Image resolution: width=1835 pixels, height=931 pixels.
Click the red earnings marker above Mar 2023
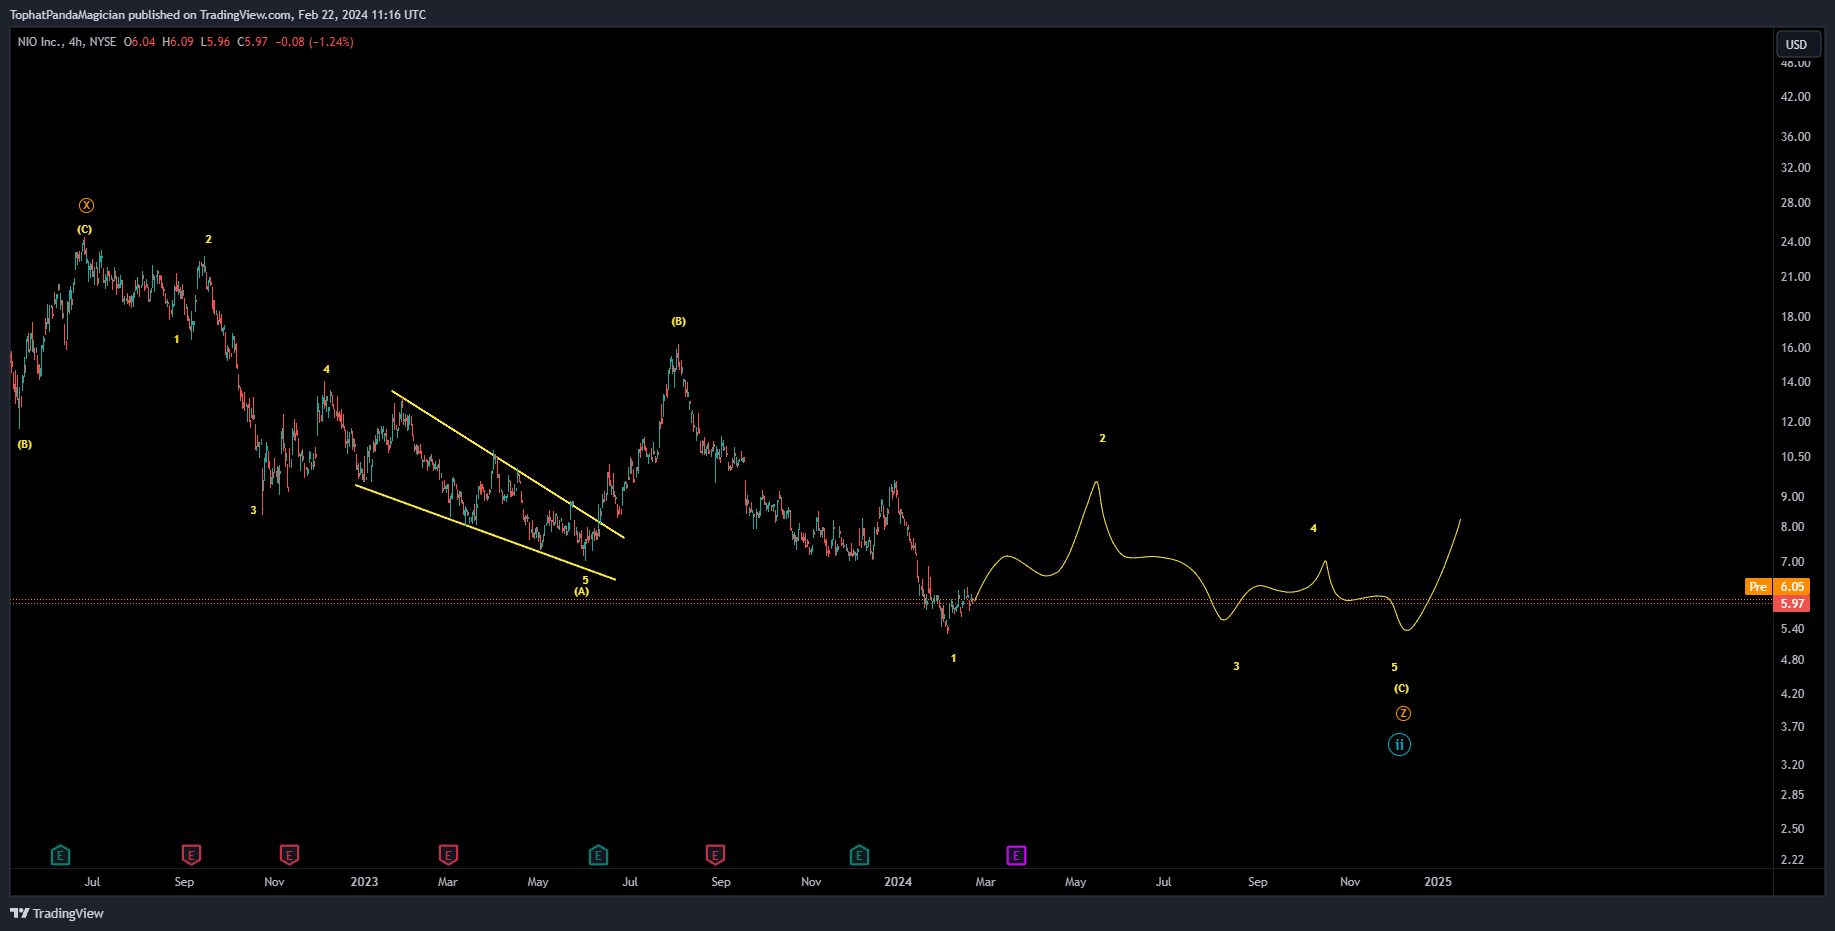point(448,855)
